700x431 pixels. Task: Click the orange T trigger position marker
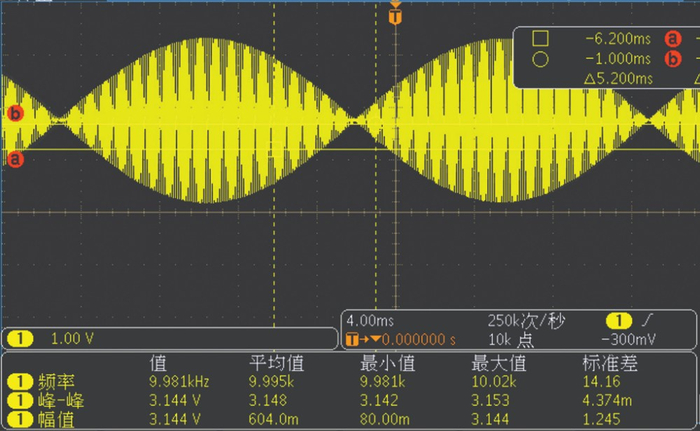point(395,17)
